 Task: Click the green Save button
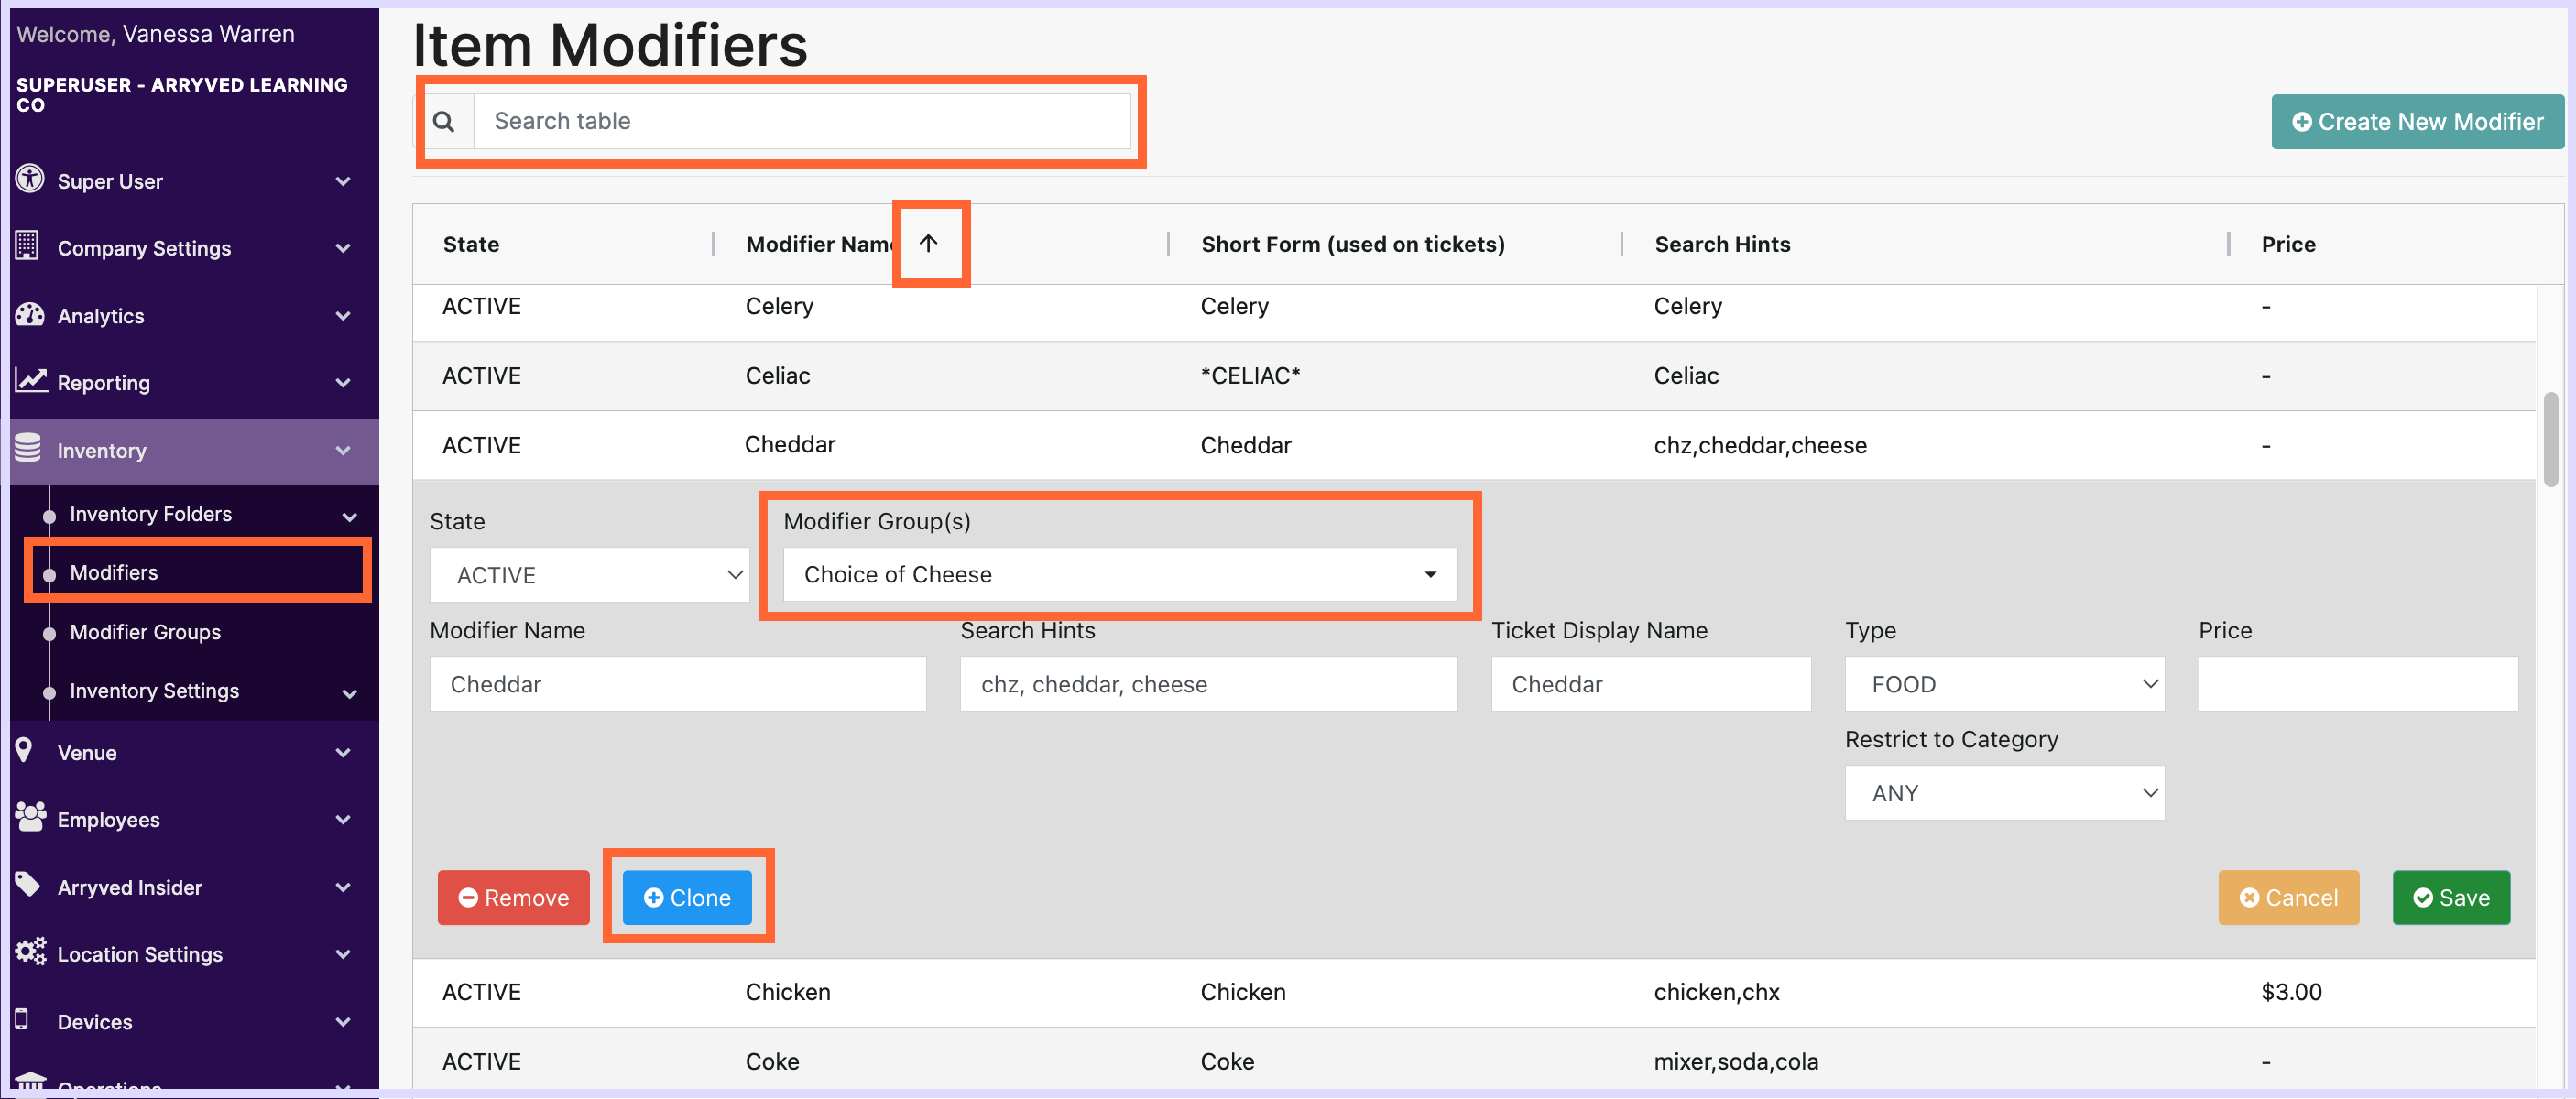point(2450,897)
